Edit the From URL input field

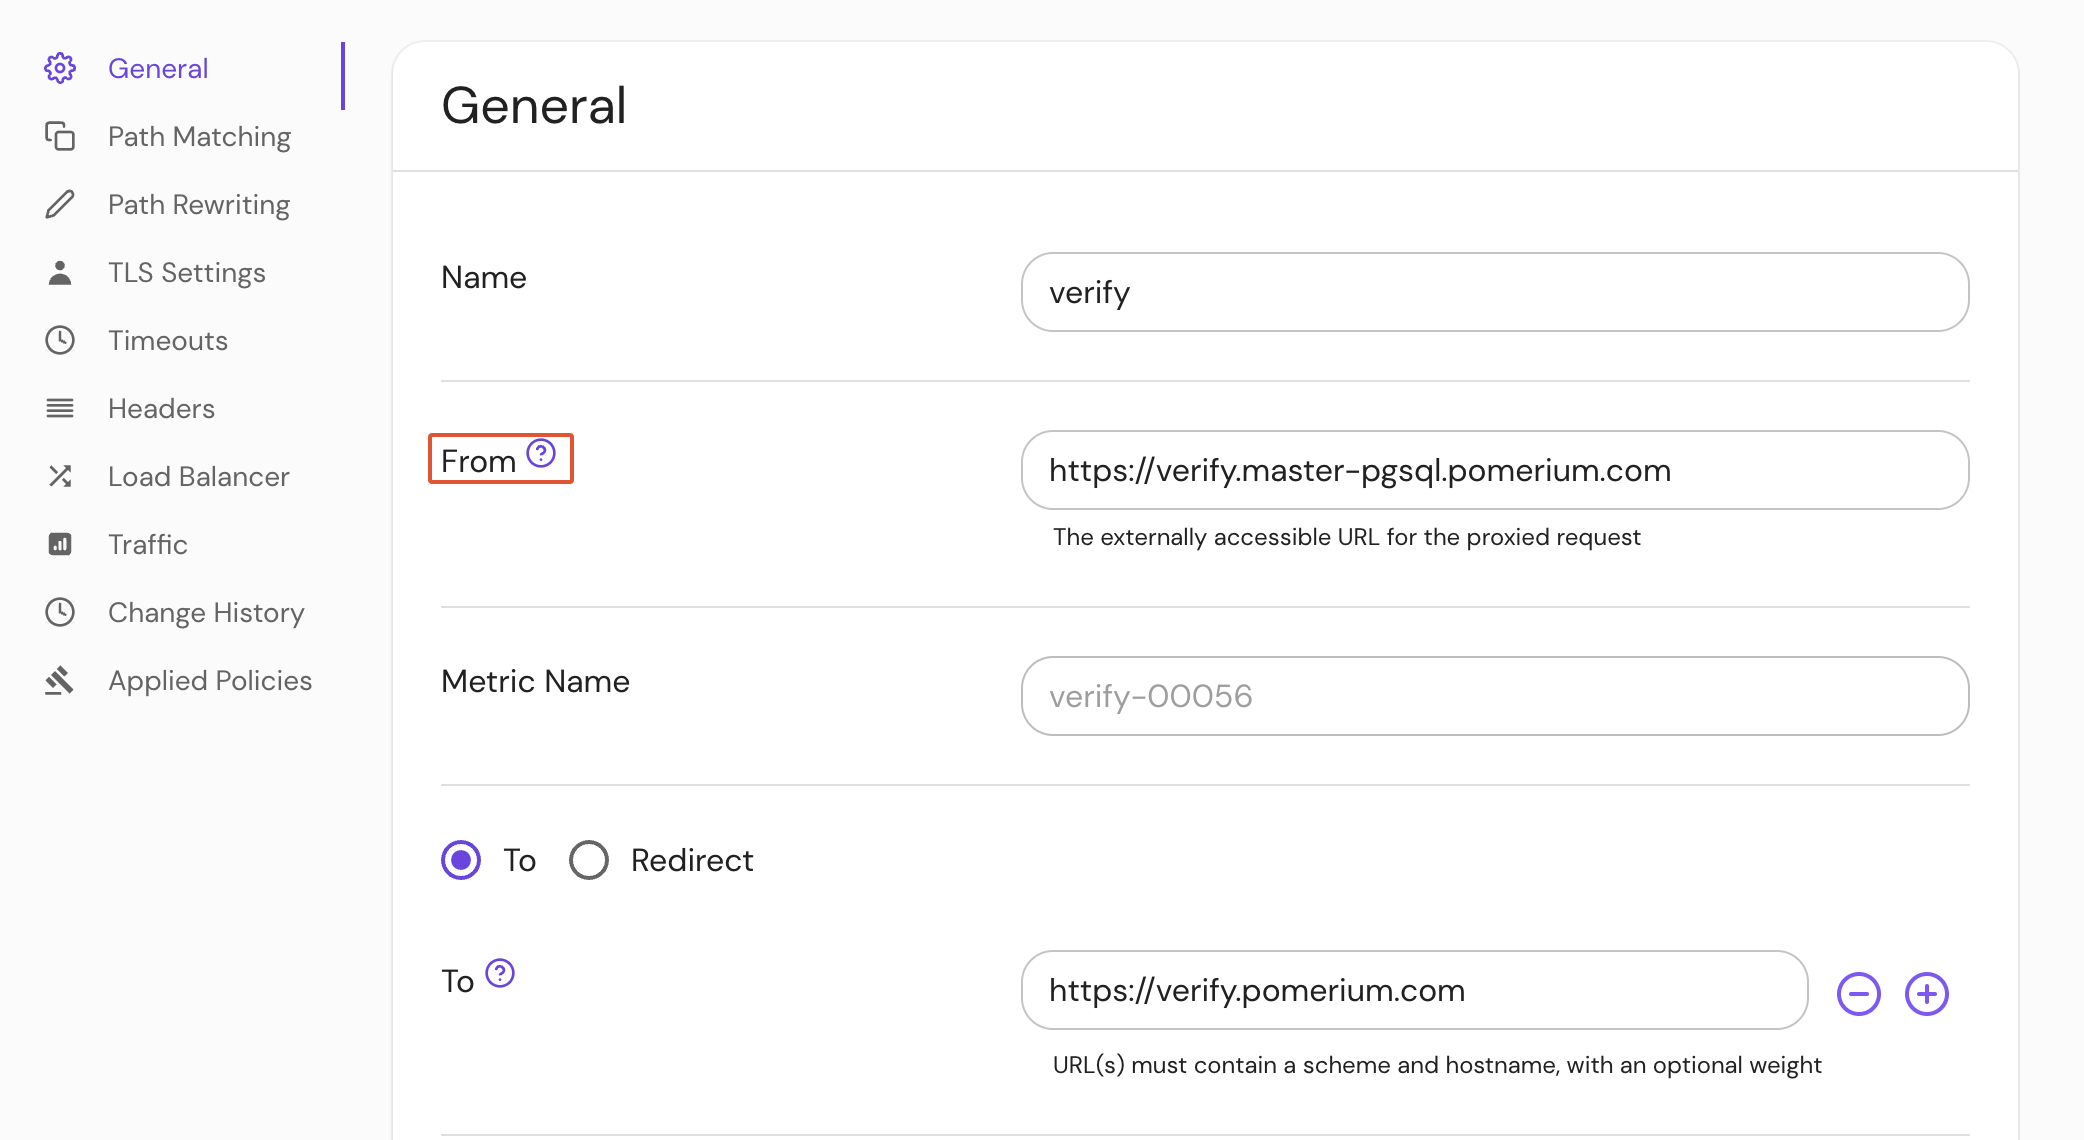[1497, 470]
